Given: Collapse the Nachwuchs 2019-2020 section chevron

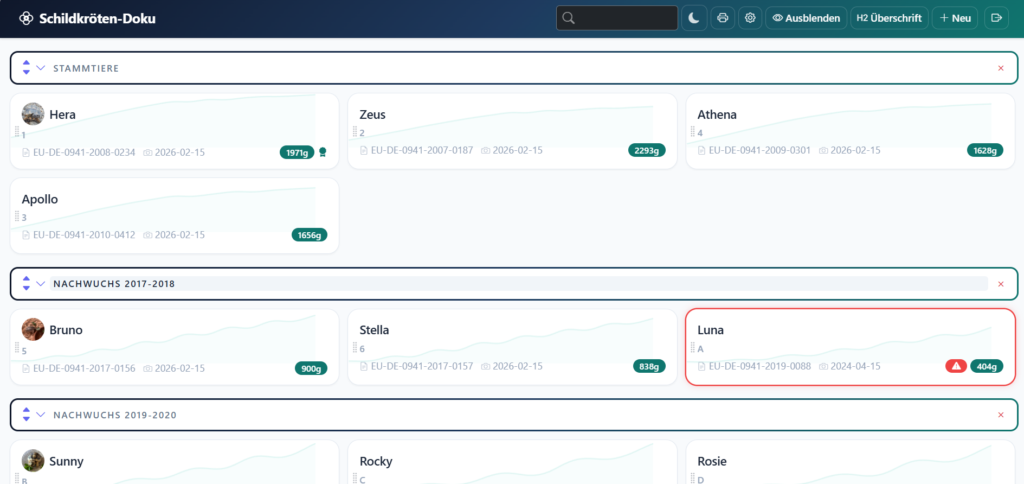Looking at the screenshot, I should [x=41, y=414].
